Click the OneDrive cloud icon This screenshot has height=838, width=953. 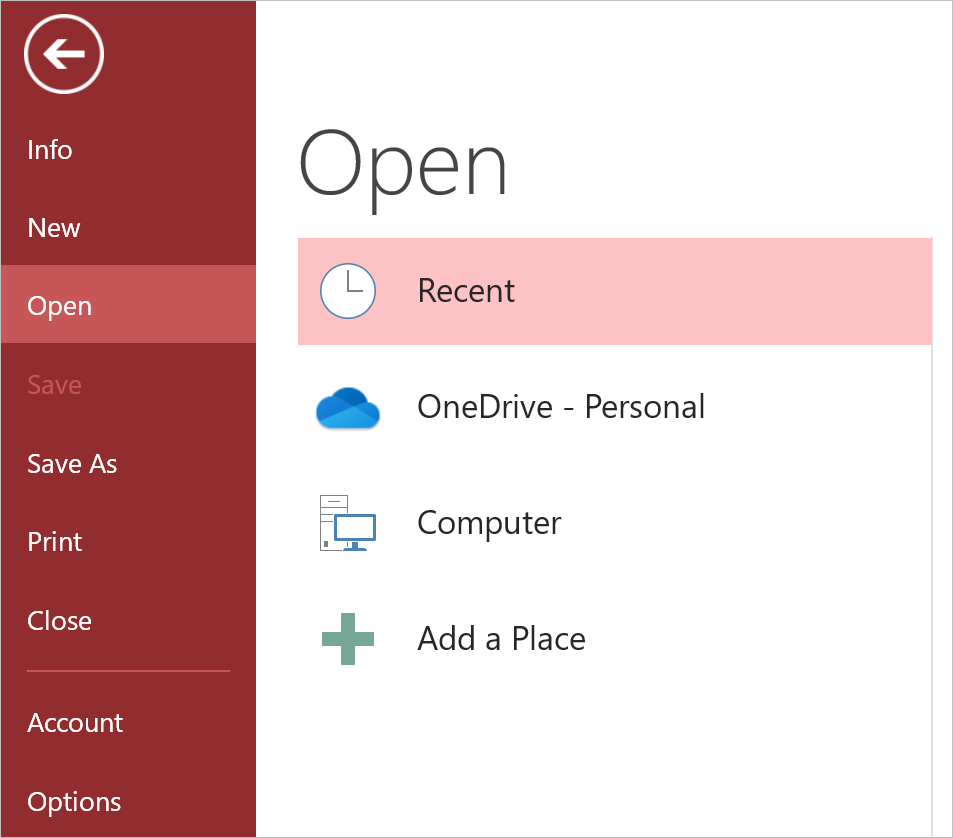point(348,408)
